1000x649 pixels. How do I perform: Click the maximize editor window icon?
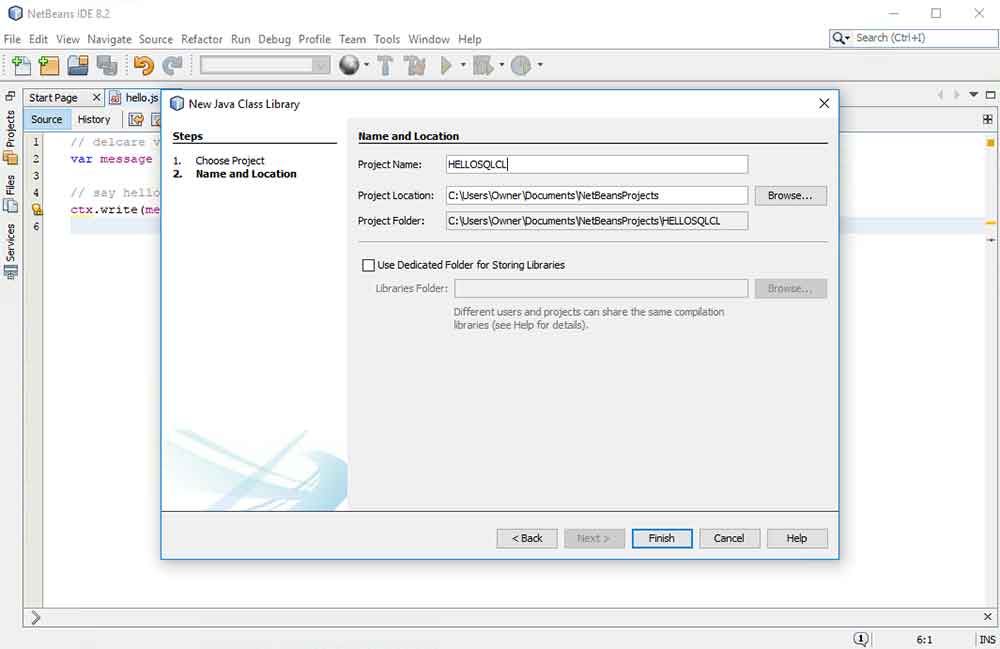990,95
